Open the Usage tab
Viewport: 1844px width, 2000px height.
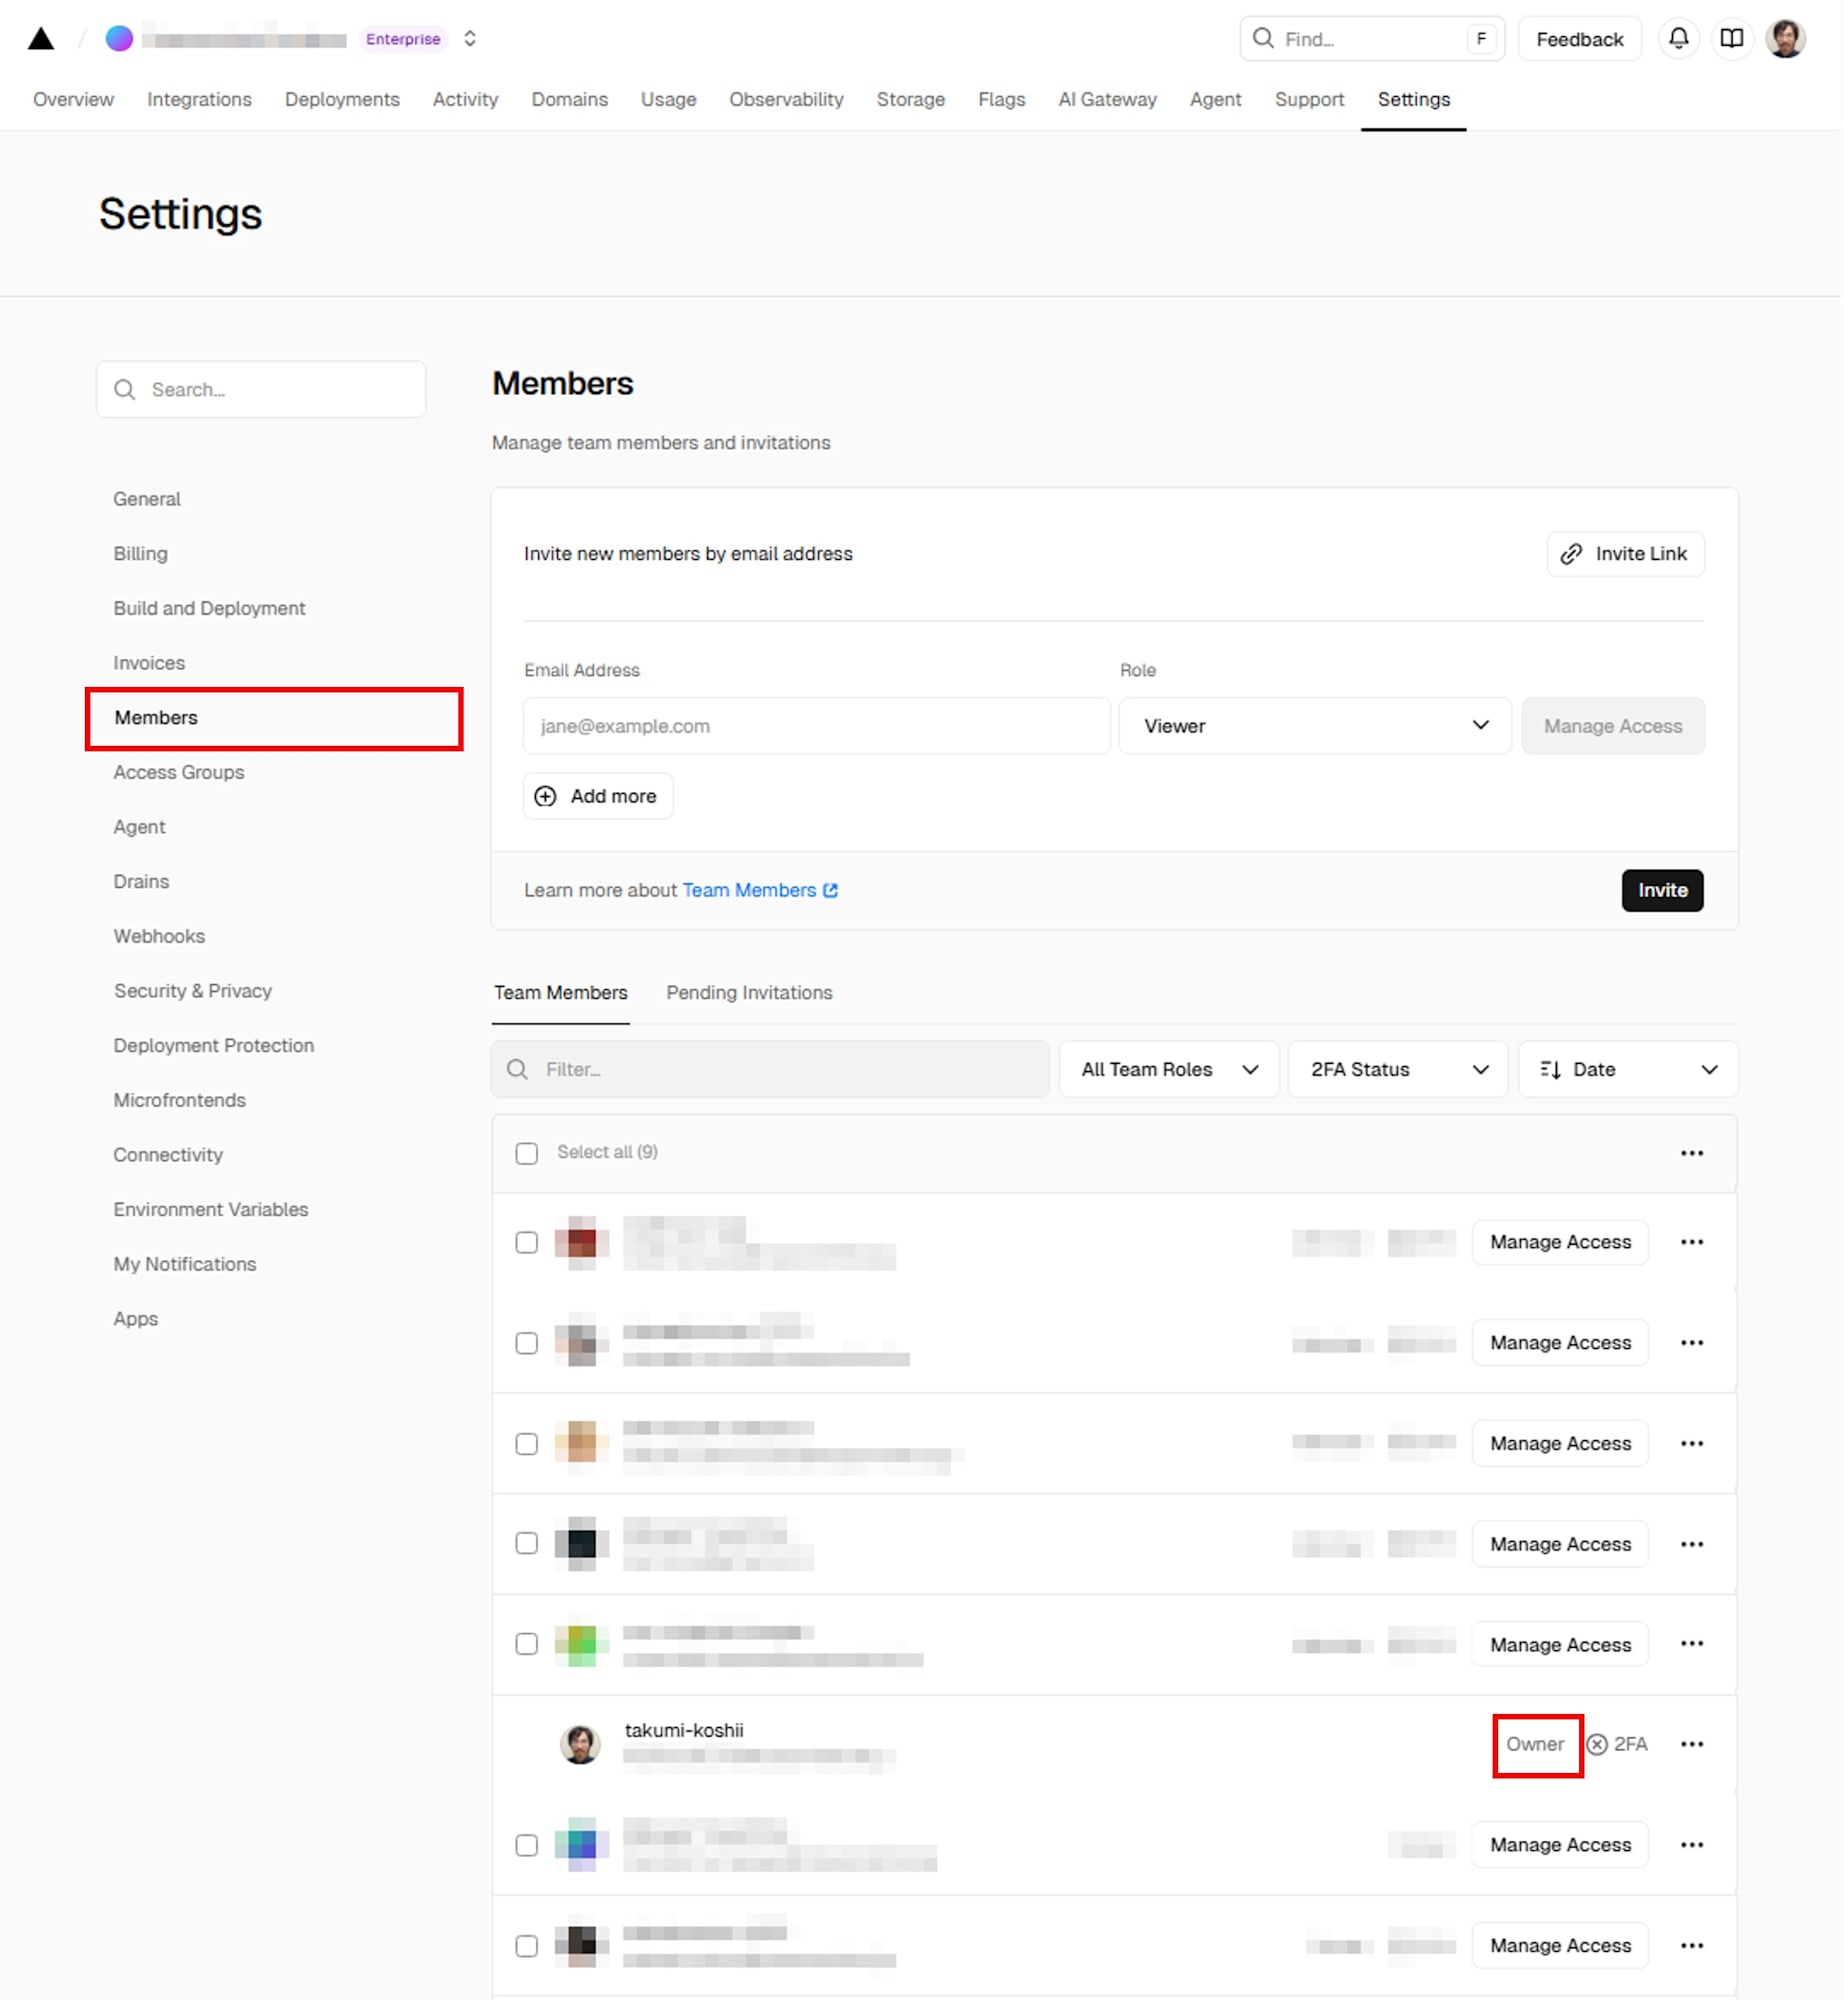[x=668, y=99]
